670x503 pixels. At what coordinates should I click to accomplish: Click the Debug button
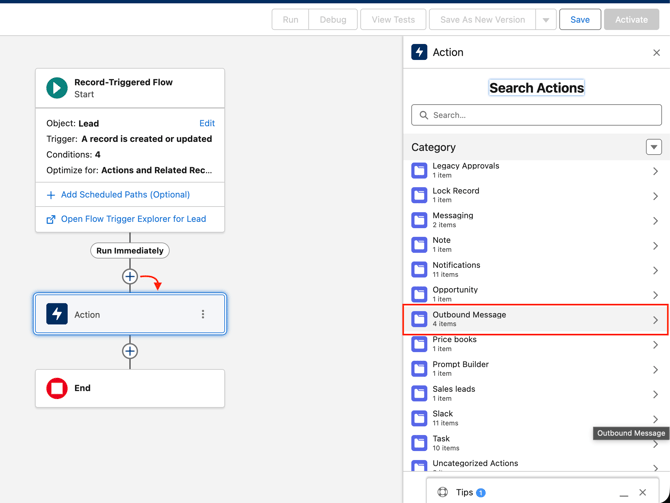(333, 20)
